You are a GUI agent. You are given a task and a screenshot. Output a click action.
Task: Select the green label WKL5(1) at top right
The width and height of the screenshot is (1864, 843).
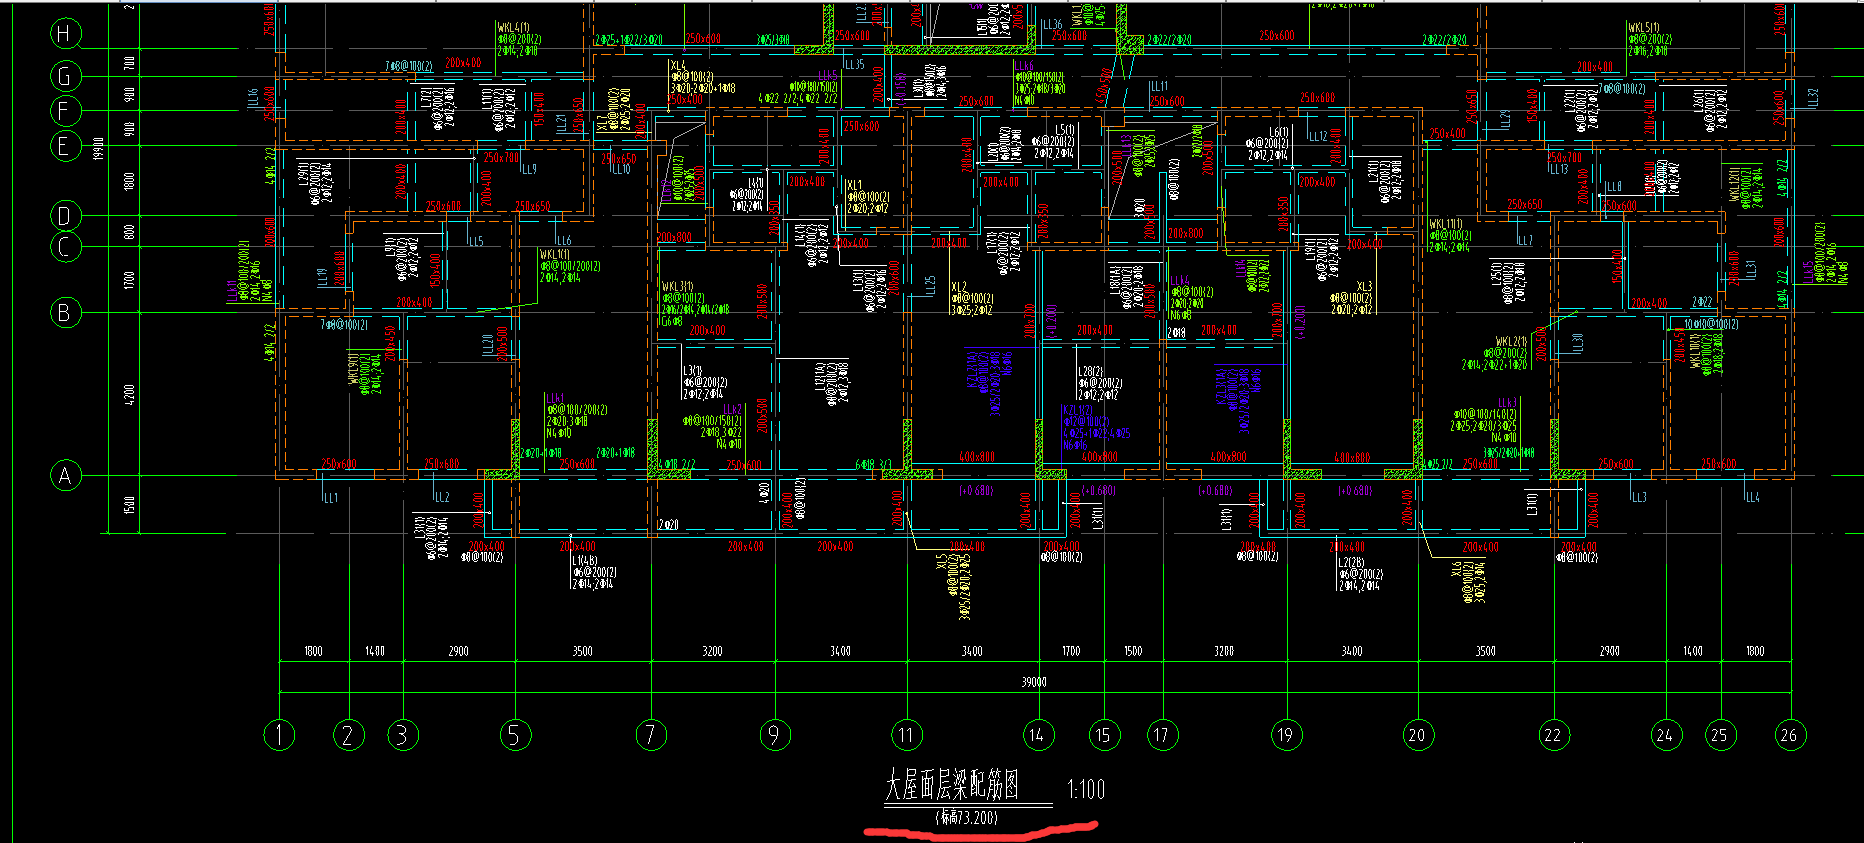click(1644, 27)
